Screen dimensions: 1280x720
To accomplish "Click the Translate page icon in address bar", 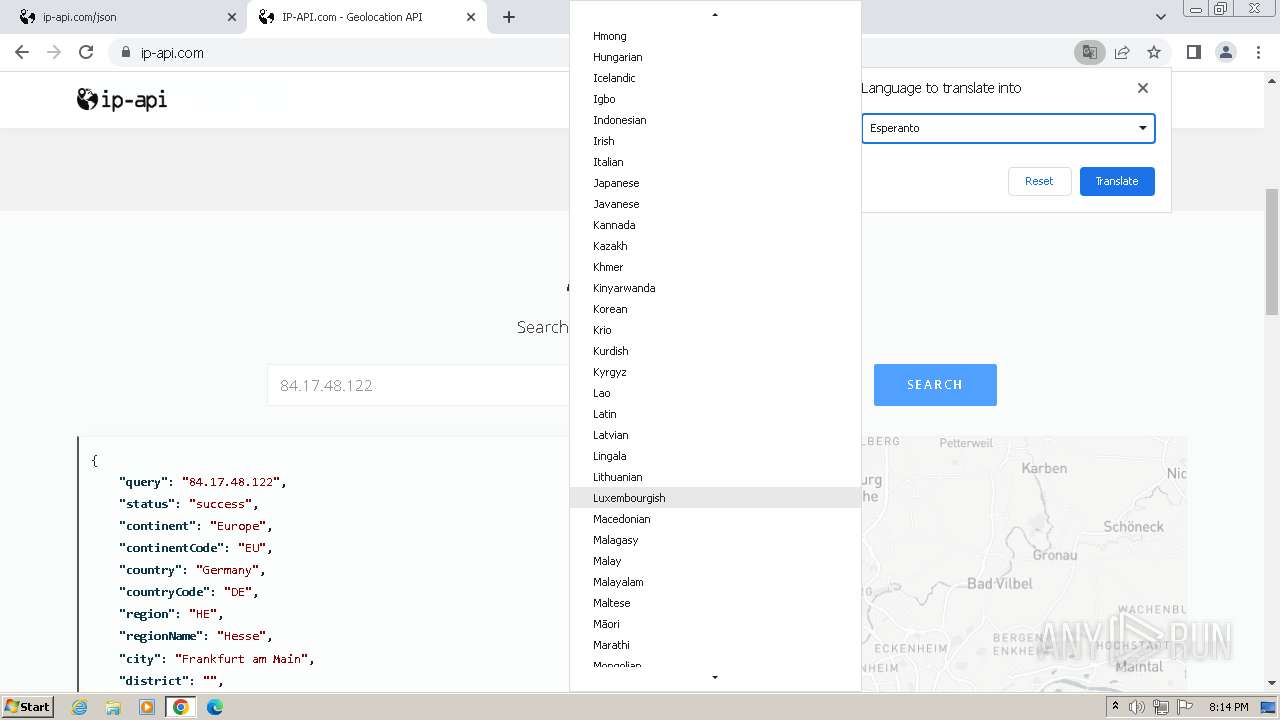I will tap(1089, 53).
